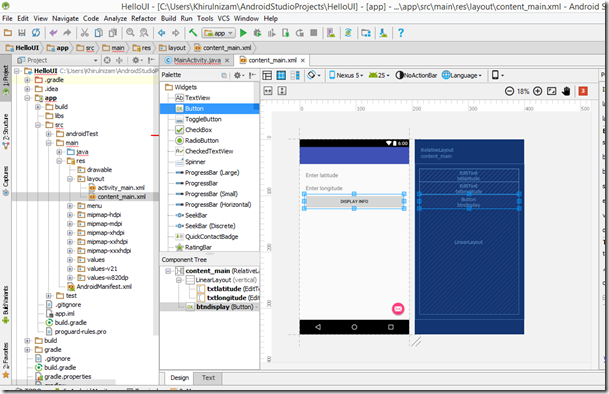Click the zoom out minus icon
Image resolution: width=609 pixels, height=394 pixels.
[x=509, y=91]
